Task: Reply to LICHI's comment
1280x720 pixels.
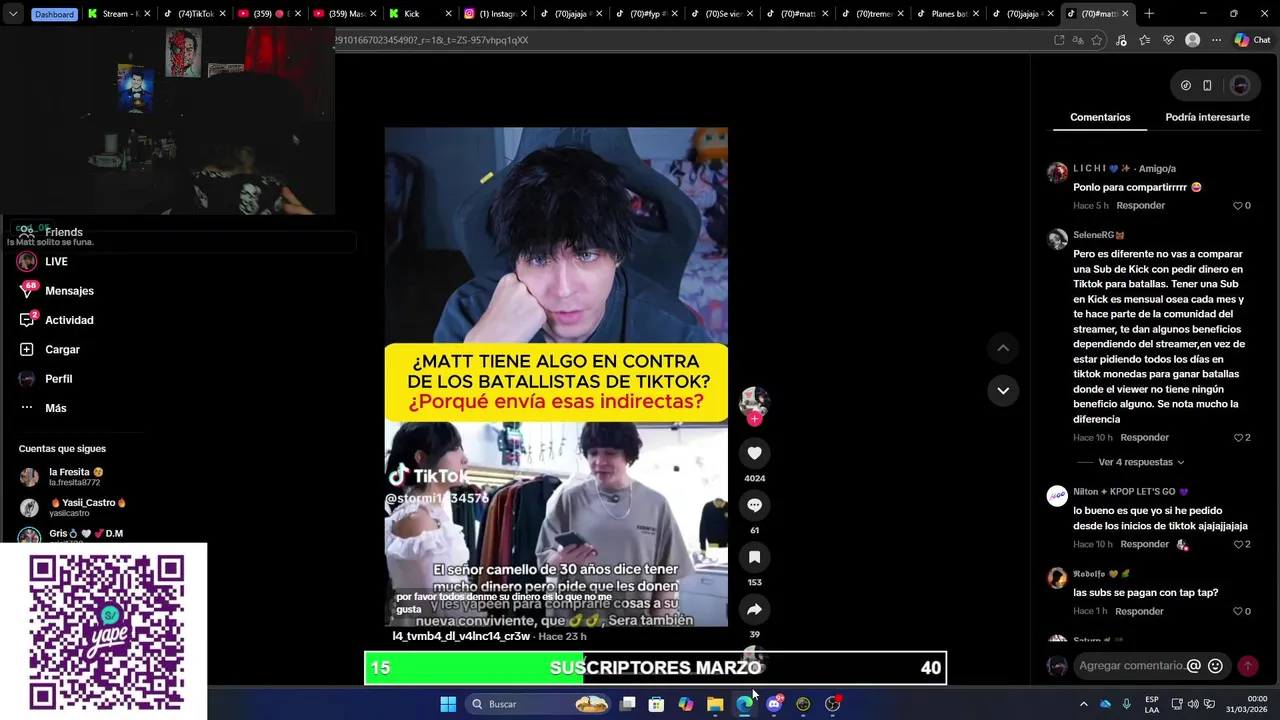Action: tap(1141, 205)
